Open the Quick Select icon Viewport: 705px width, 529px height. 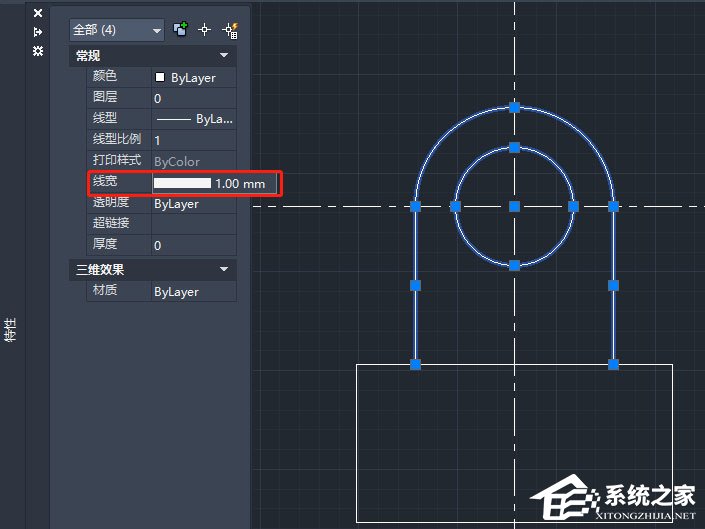228,30
